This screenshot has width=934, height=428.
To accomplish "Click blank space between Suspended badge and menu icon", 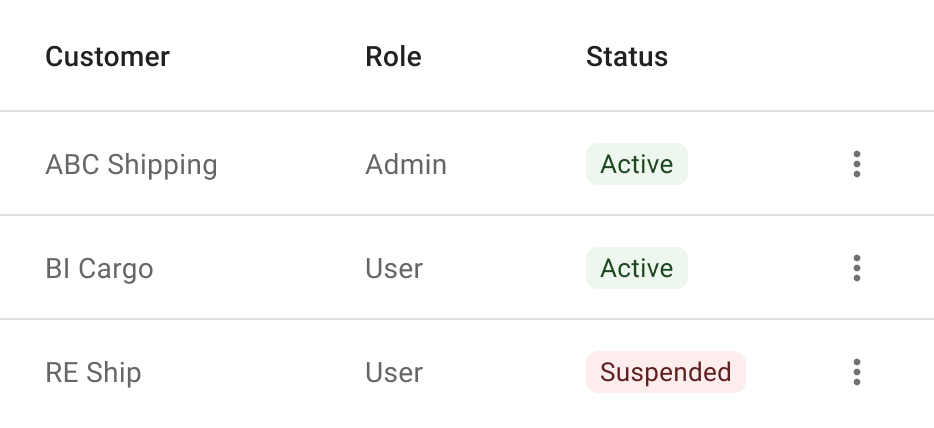I will coord(794,372).
